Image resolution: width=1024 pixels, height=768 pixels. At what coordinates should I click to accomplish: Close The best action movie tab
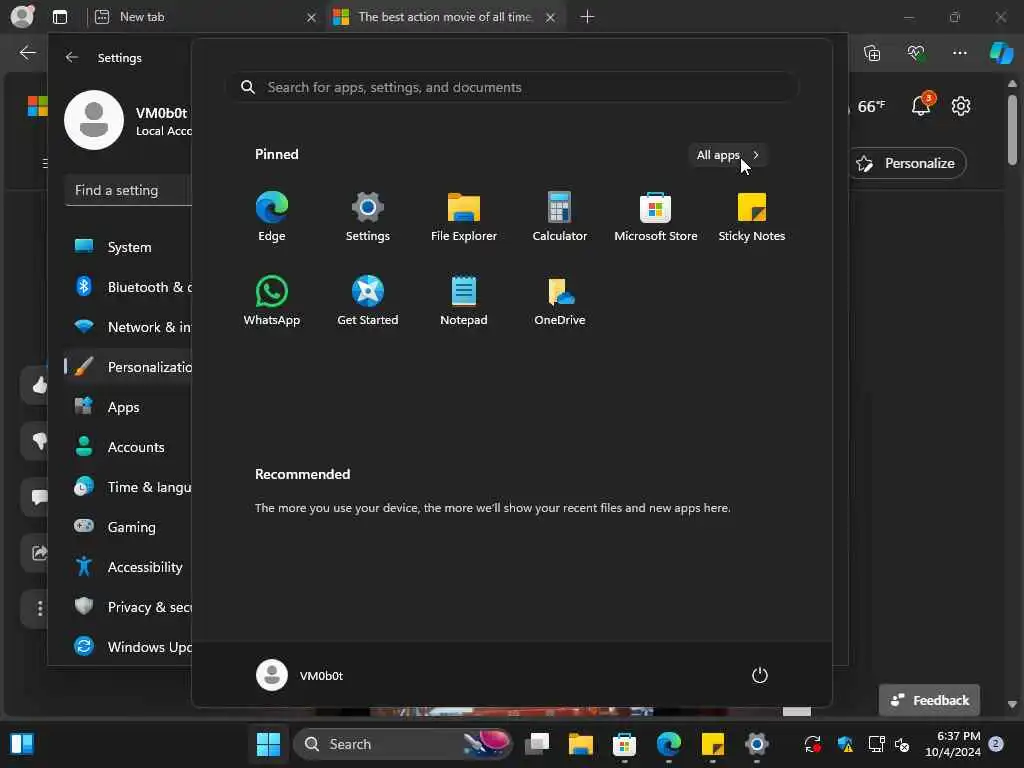[551, 18]
